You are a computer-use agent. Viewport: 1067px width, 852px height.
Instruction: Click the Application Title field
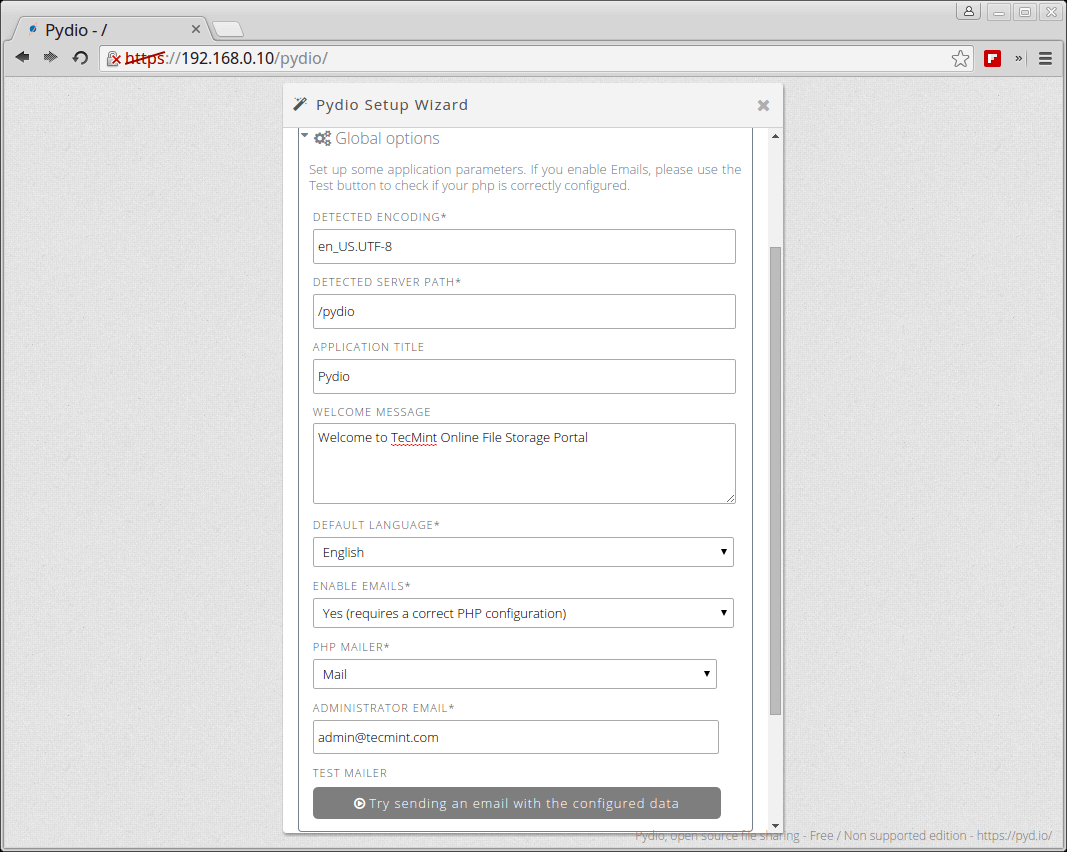[523, 377]
